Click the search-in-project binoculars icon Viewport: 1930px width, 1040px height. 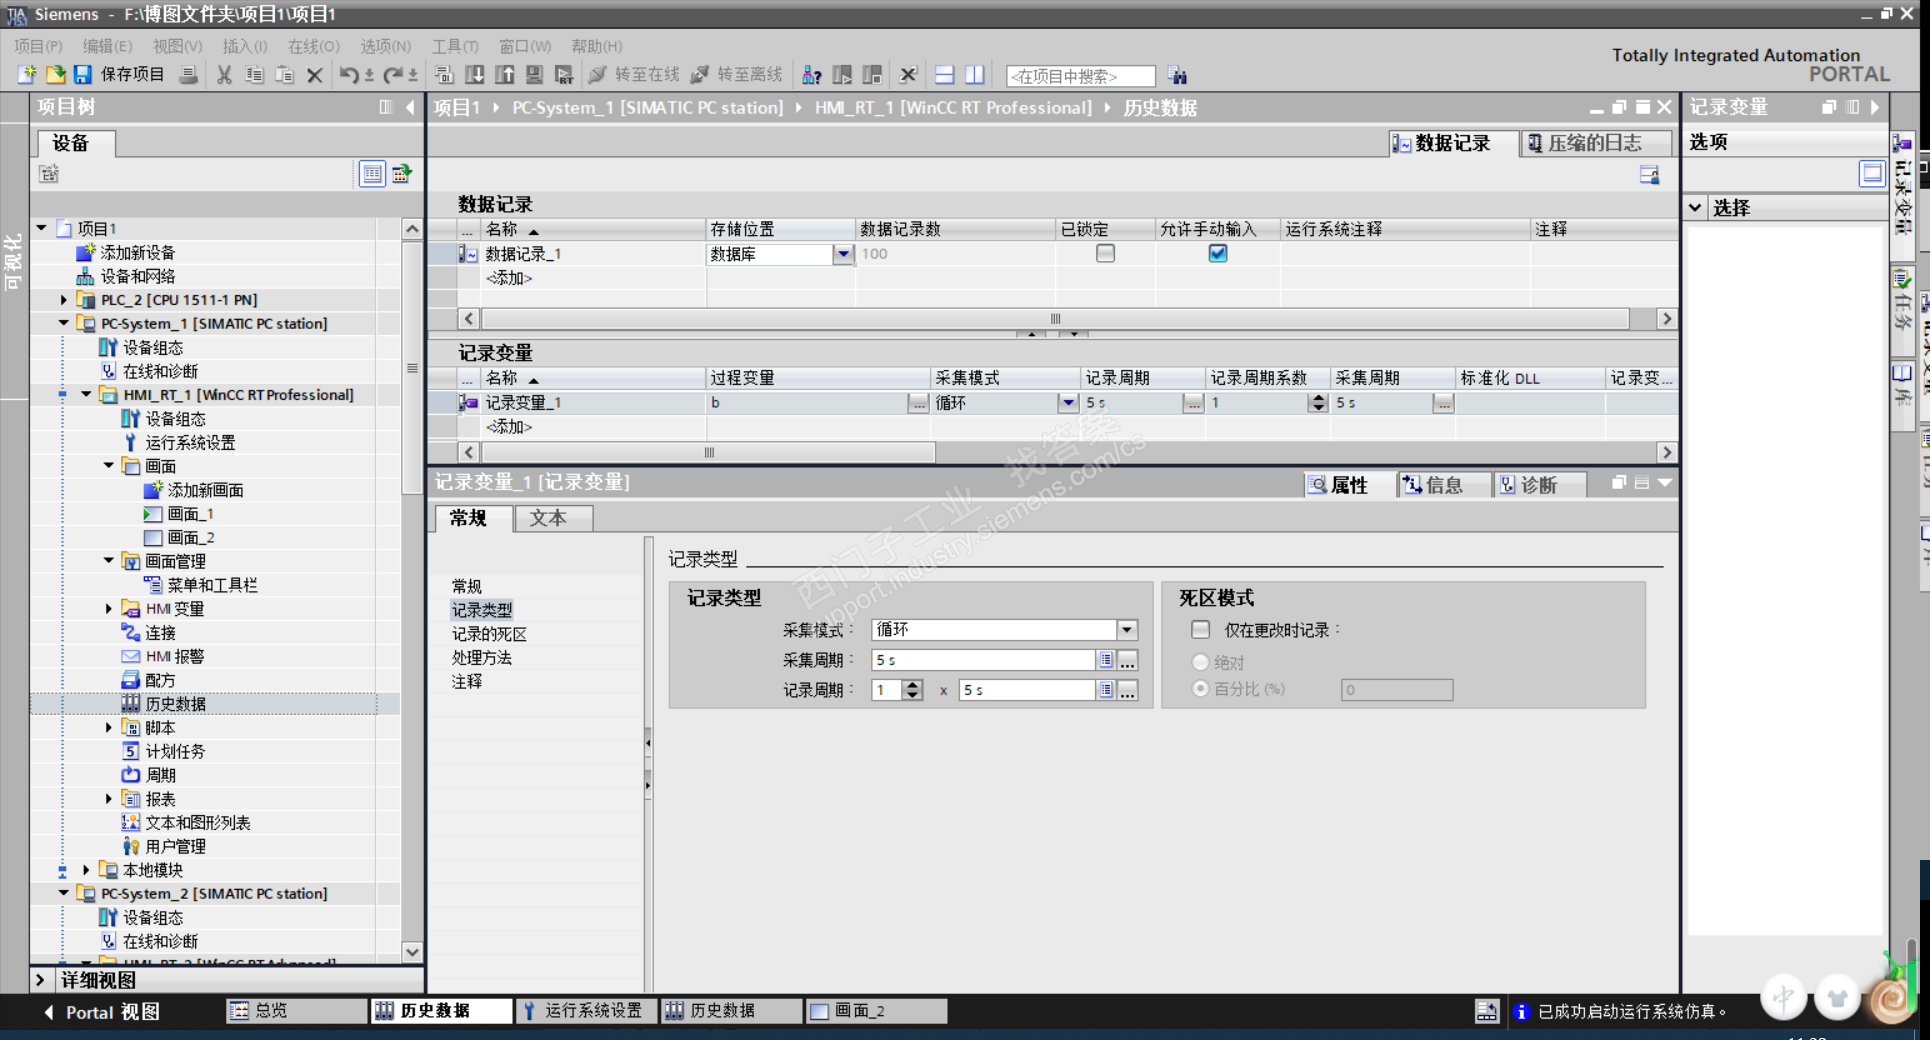(1178, 76)
